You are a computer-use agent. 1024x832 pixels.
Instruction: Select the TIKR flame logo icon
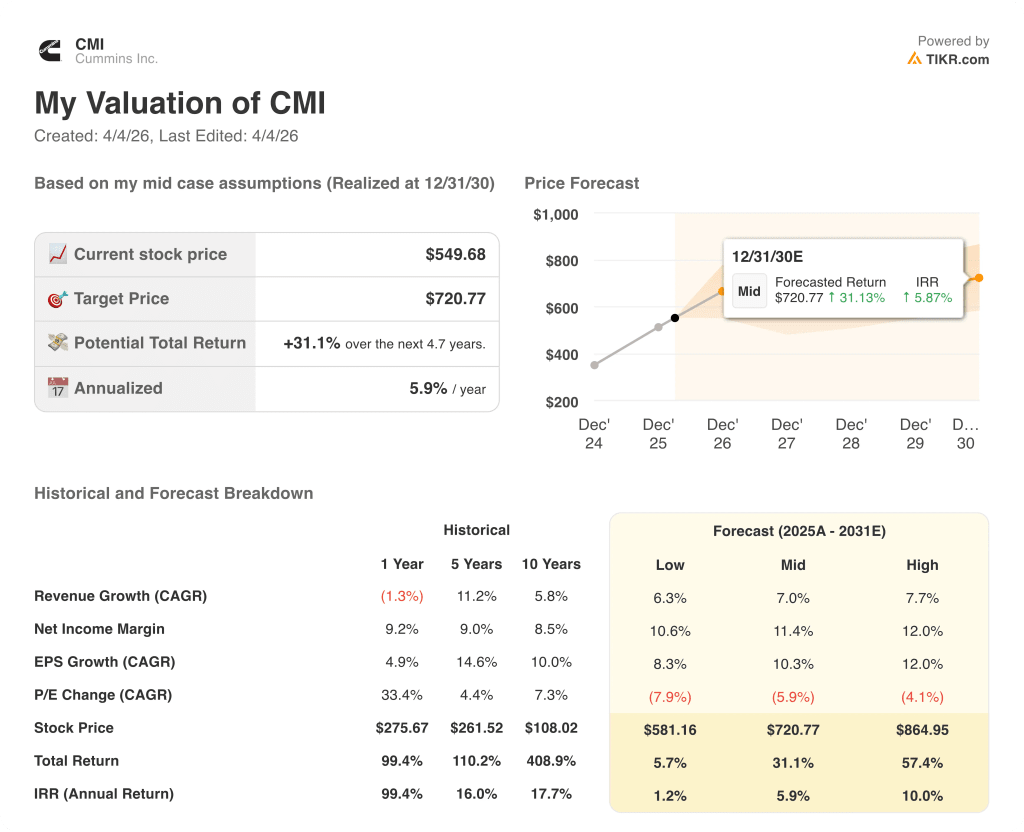[914, 59]
